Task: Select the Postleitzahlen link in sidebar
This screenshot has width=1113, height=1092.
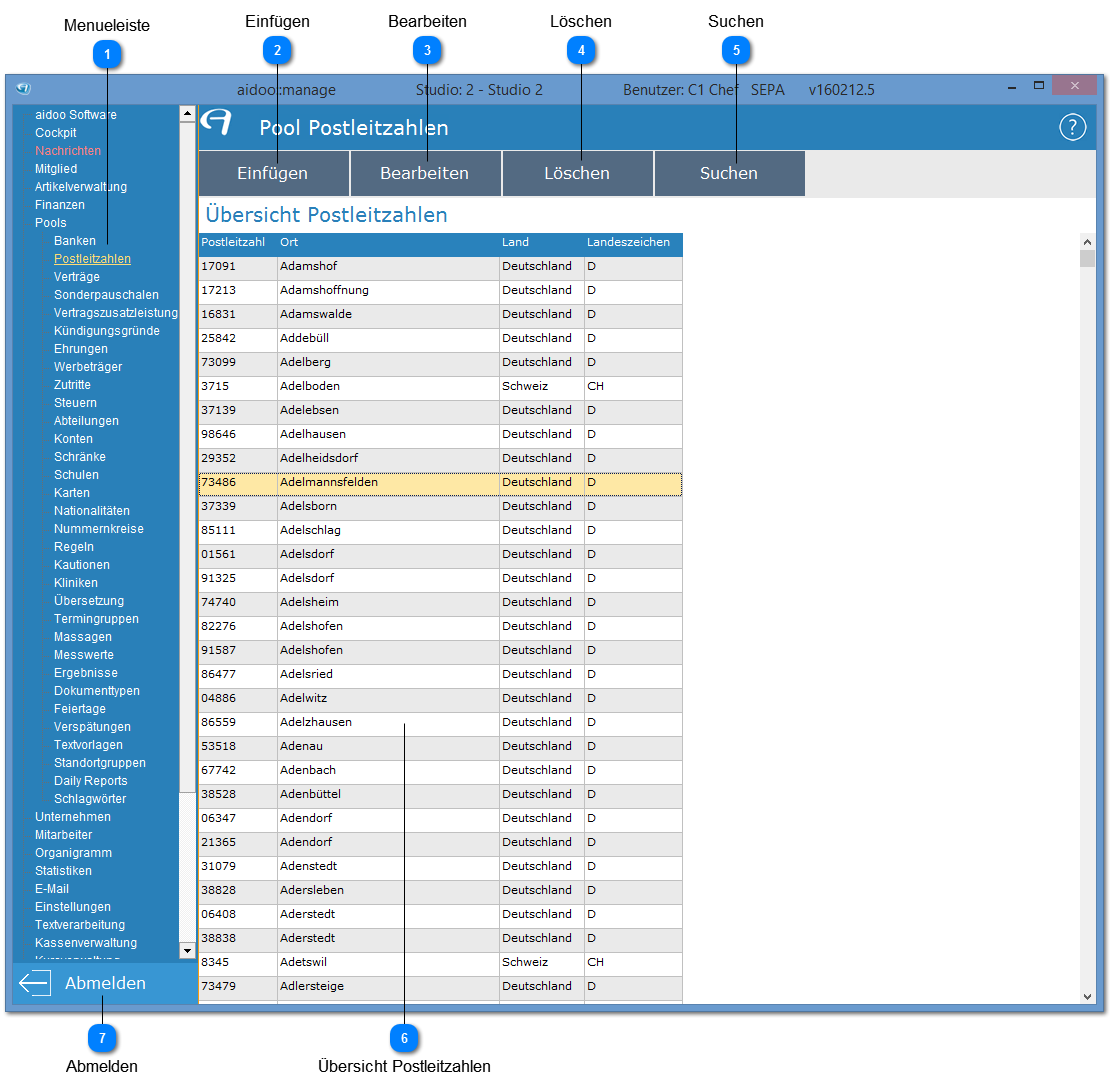Action: pyautogui.click(x=92, y=258)
